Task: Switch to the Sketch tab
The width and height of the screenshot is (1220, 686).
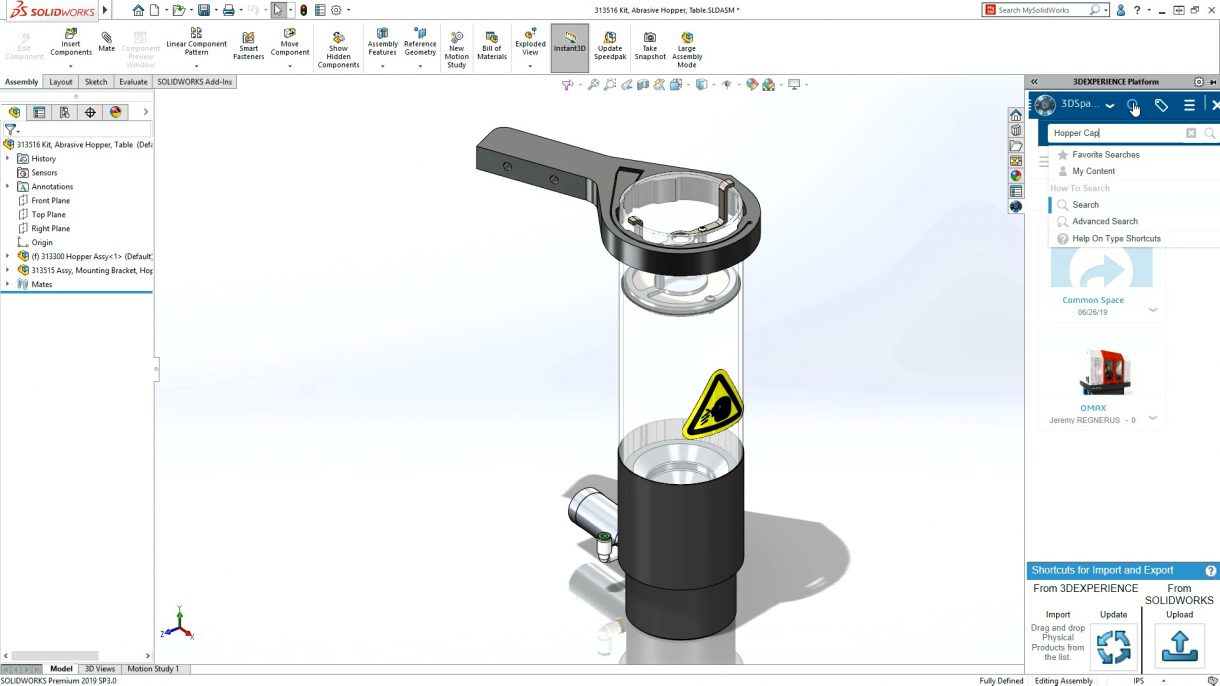Action: [96, 82]
